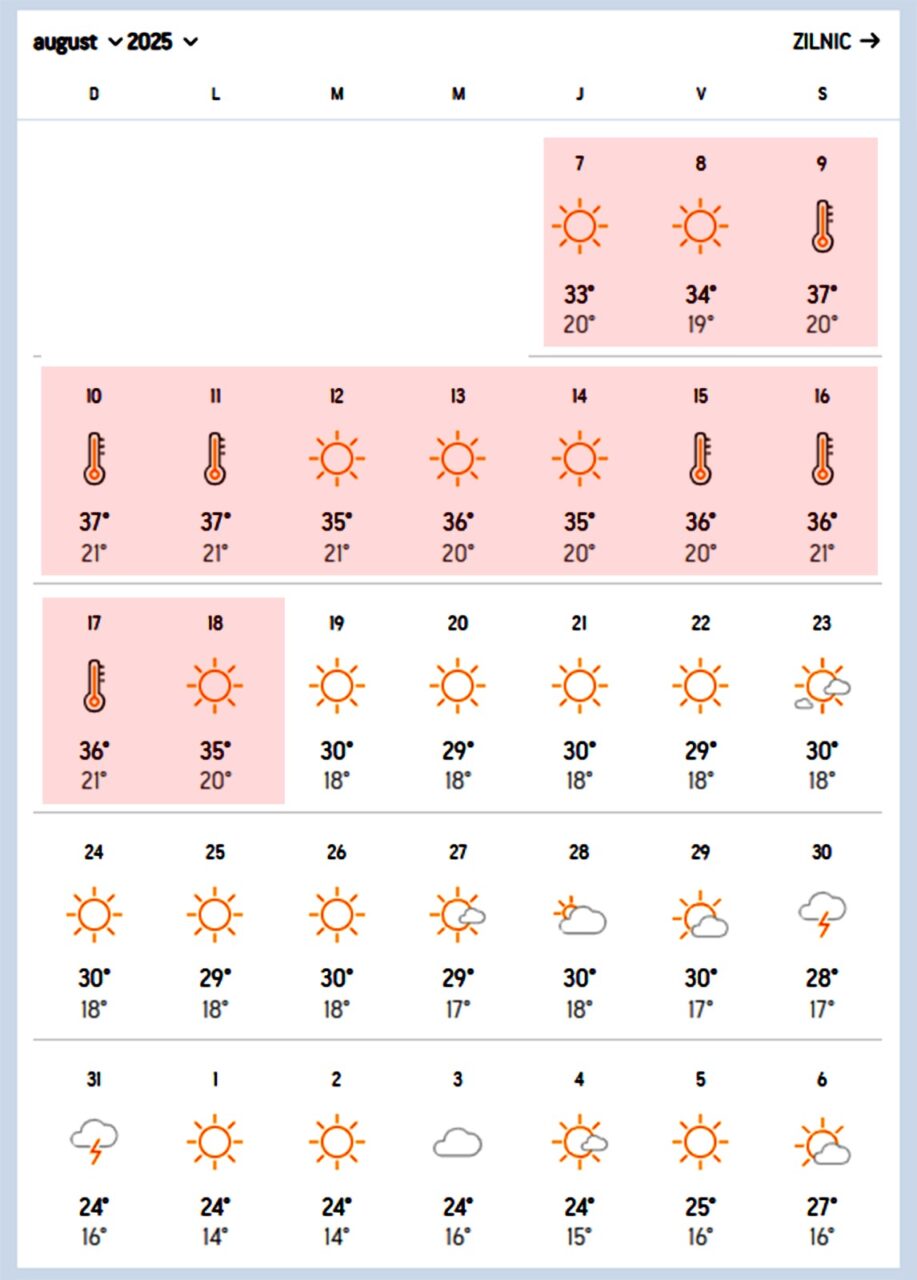Open the august month dropdown

click(x=77, y=42)
